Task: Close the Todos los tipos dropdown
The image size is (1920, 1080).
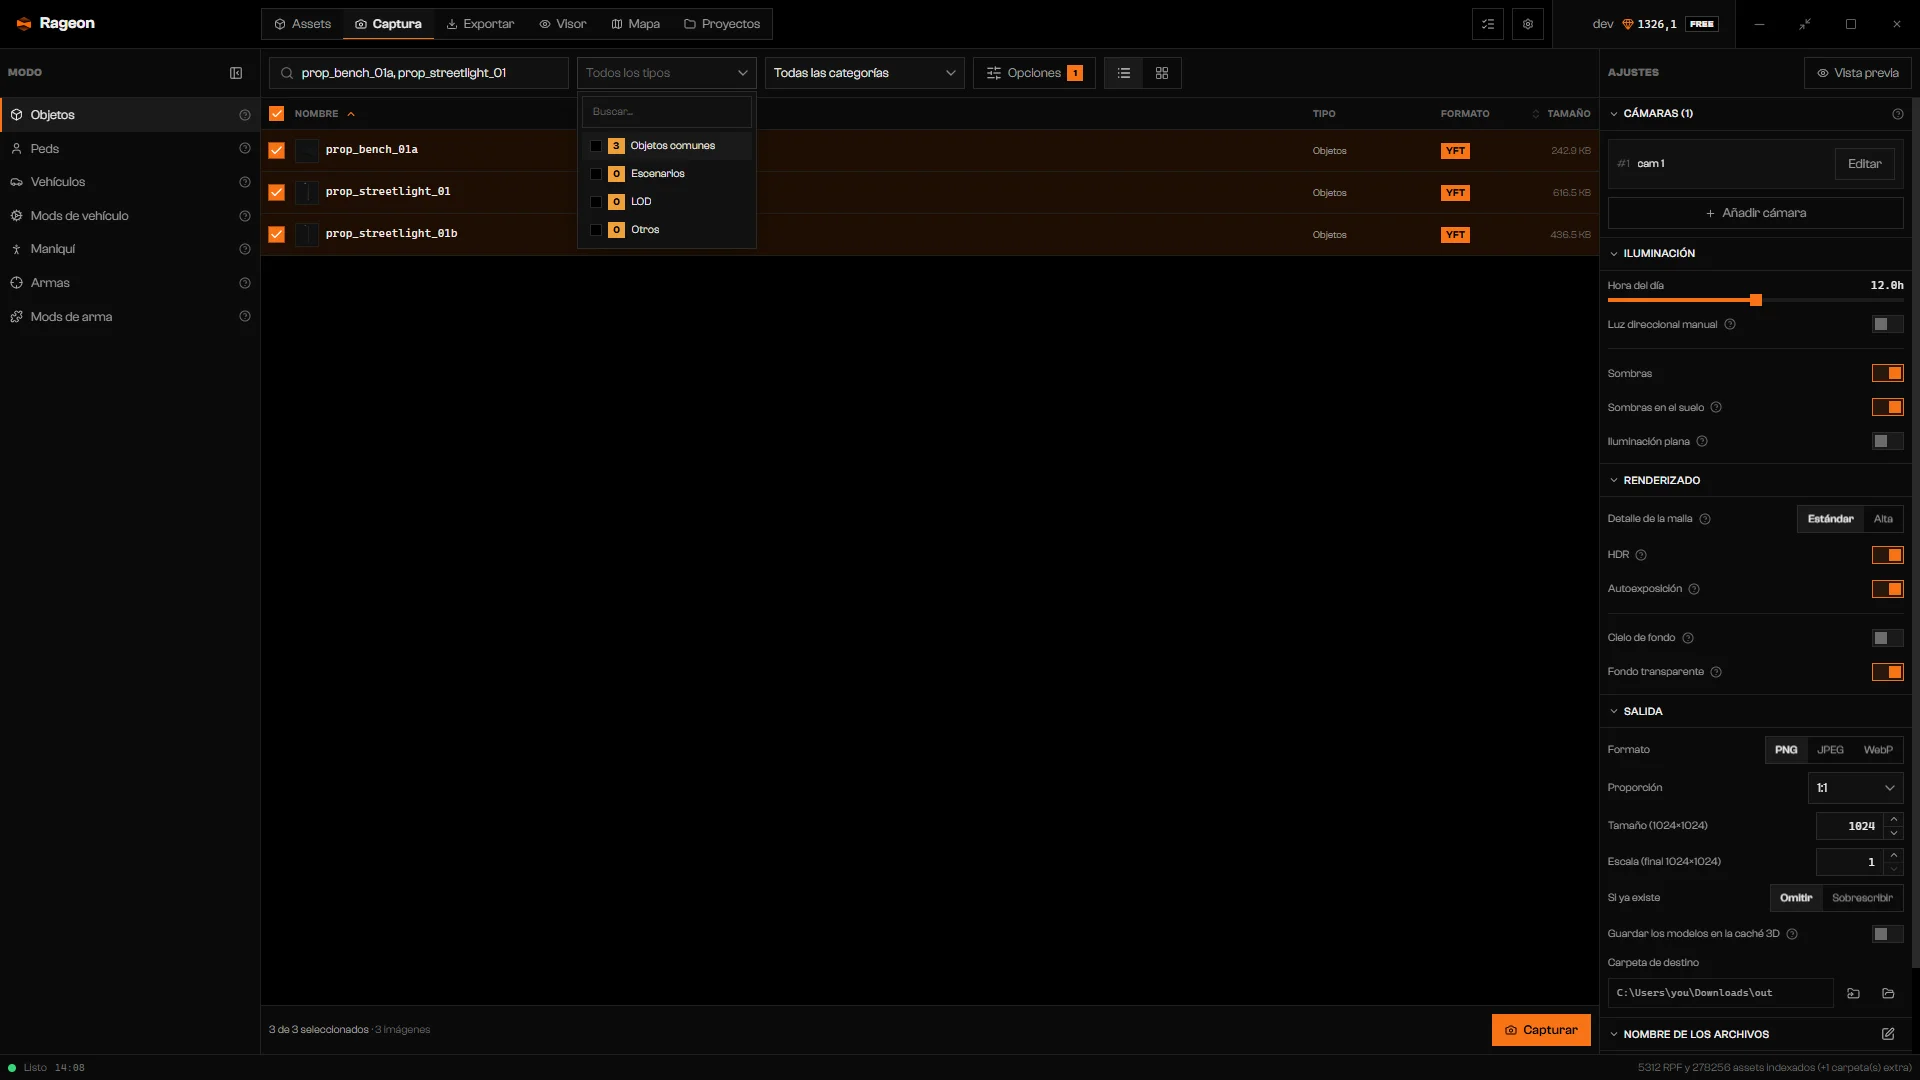Action: click(666, 73)
